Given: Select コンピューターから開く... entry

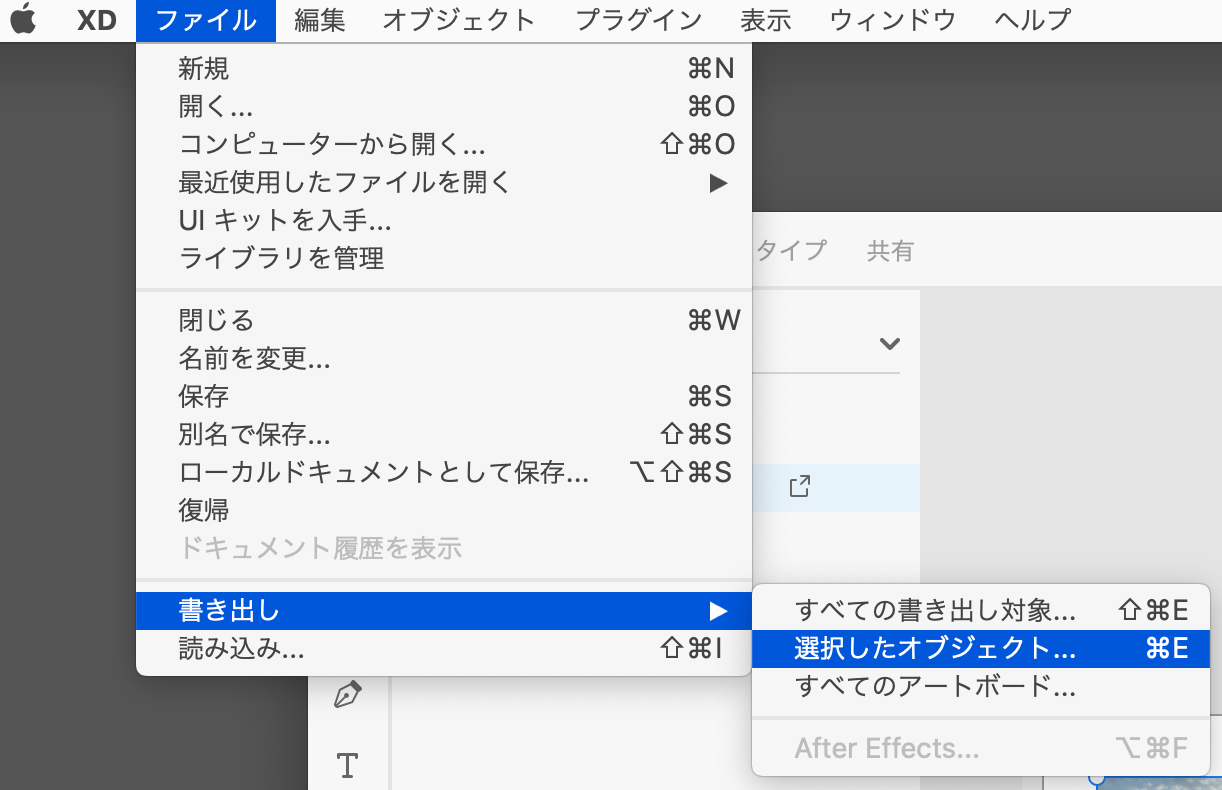Looking at the screenshot, I should tap(443, 144).
